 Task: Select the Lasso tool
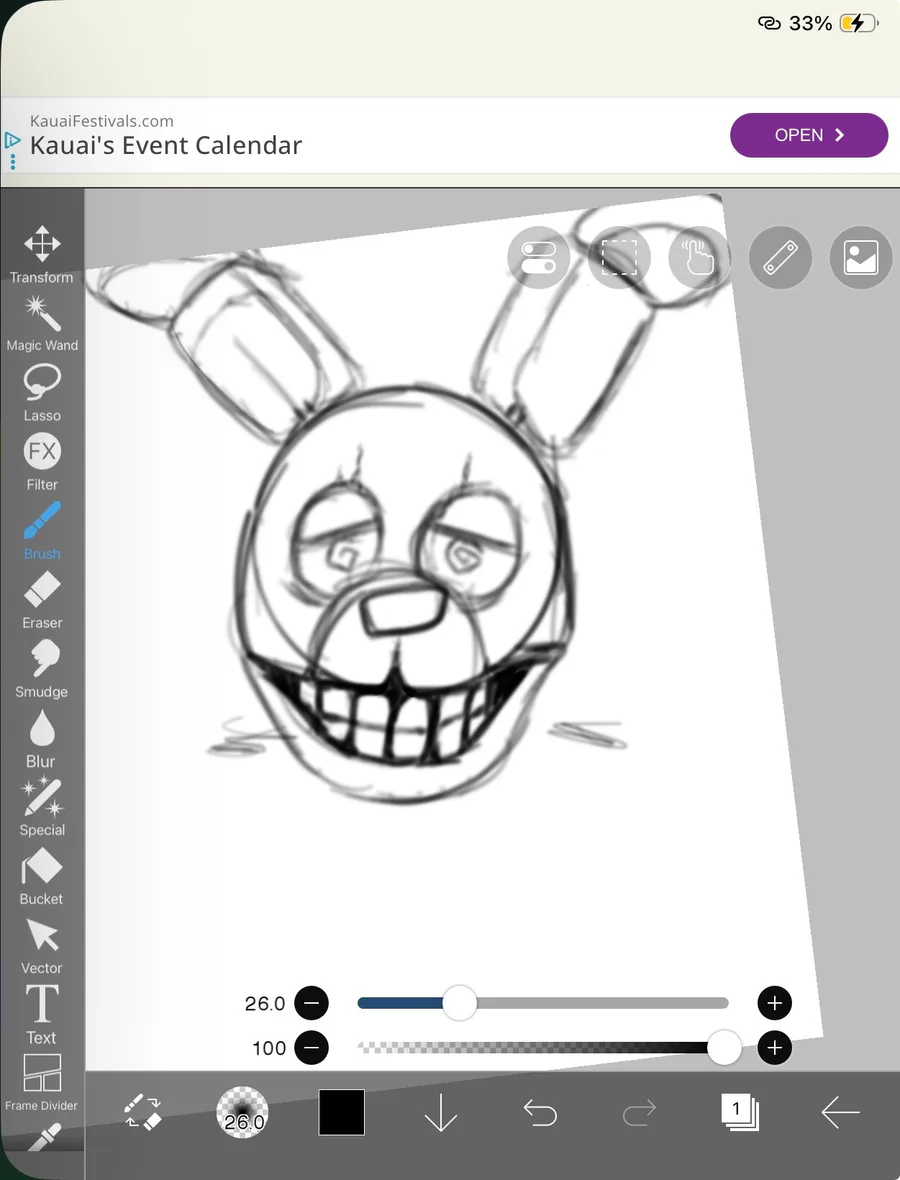[41, 392]
